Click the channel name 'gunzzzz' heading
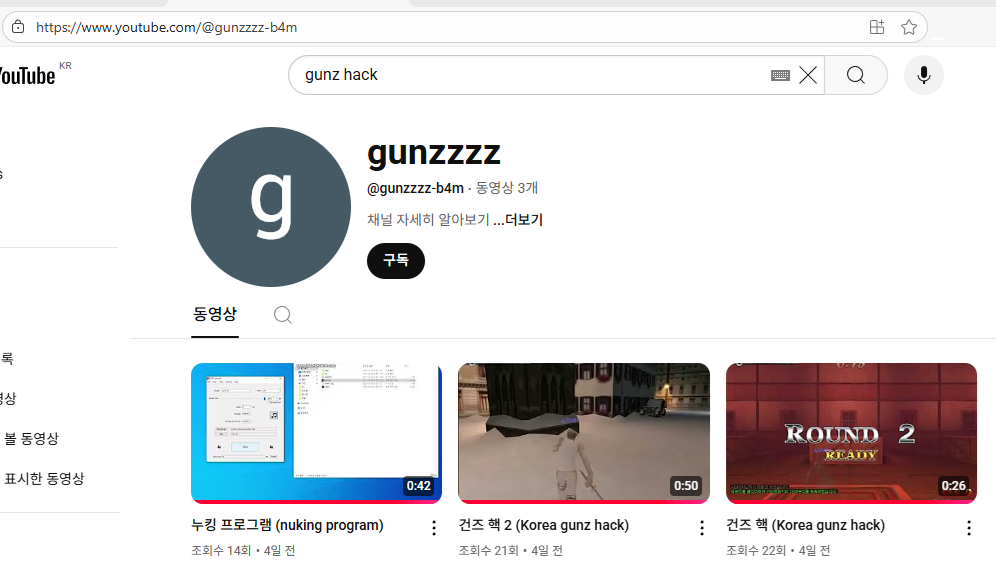The height and width of the screenshot is (586, 996). tap(434, 153)
